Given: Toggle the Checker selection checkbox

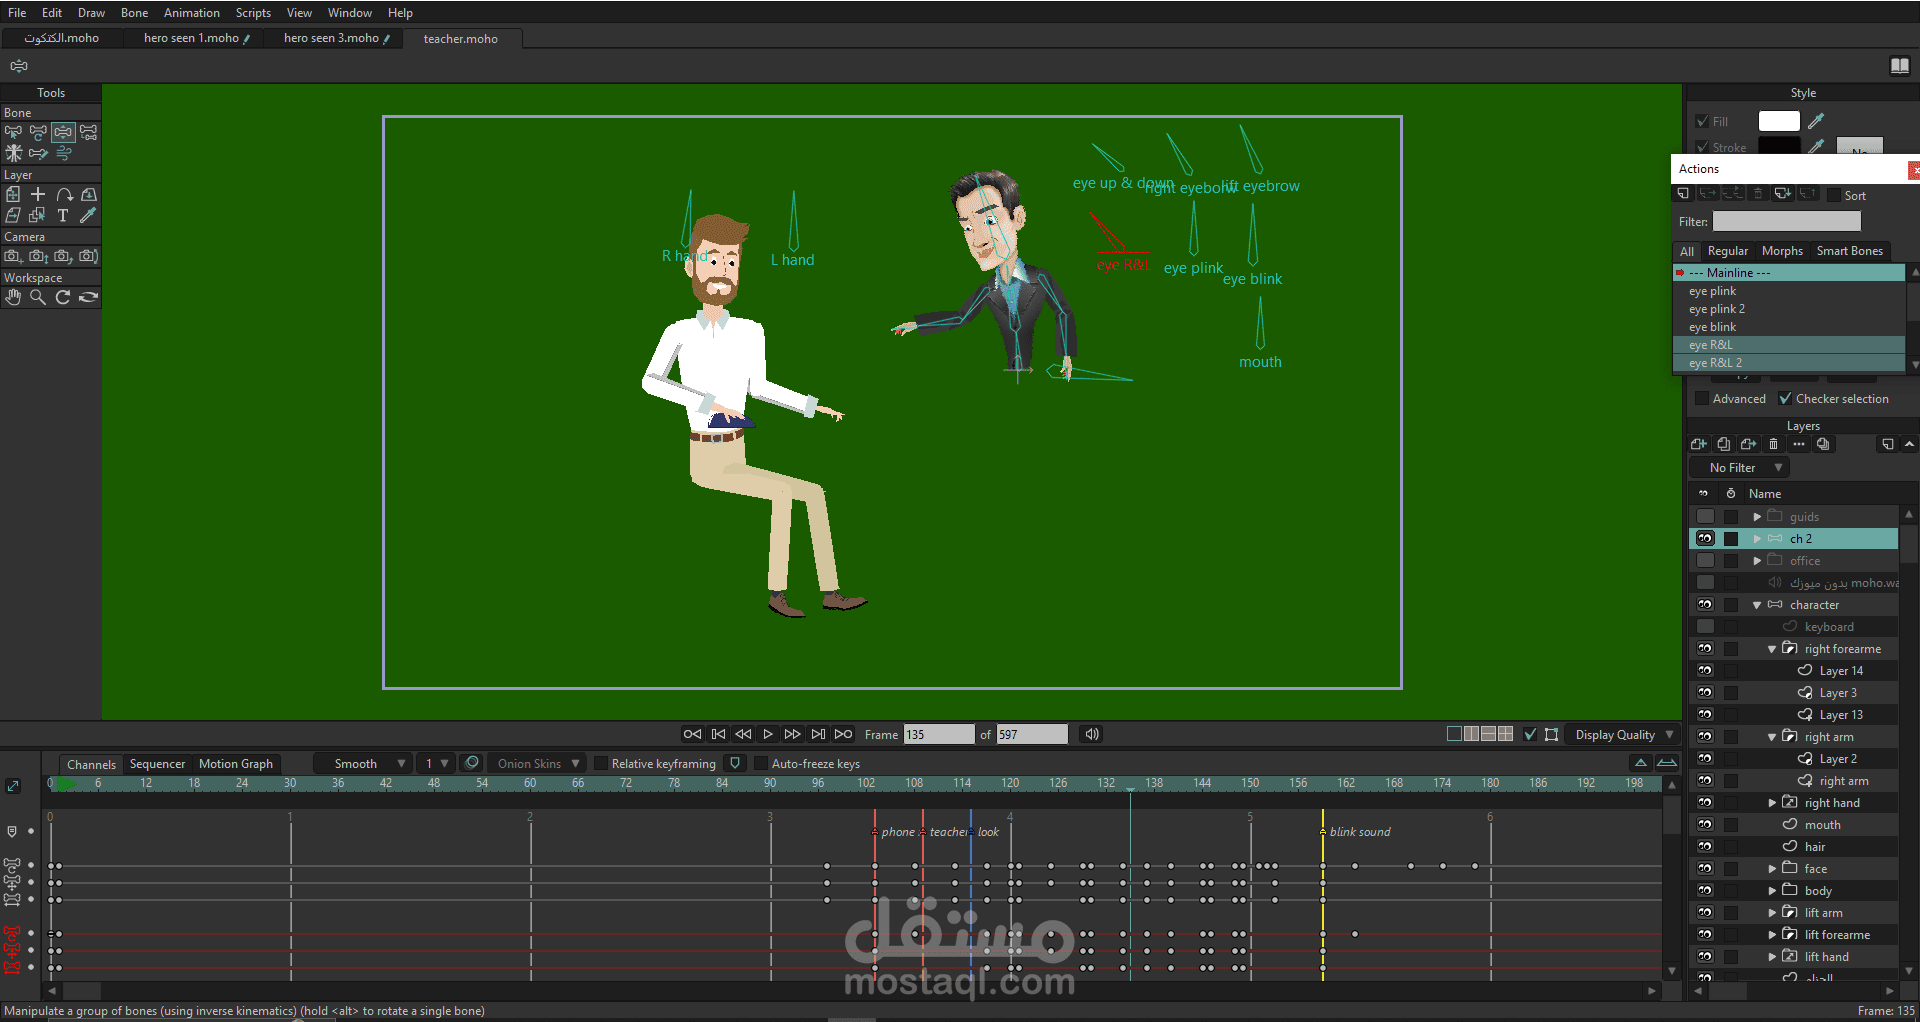Looking at the screenshot, I should [x=1785, y=398].
